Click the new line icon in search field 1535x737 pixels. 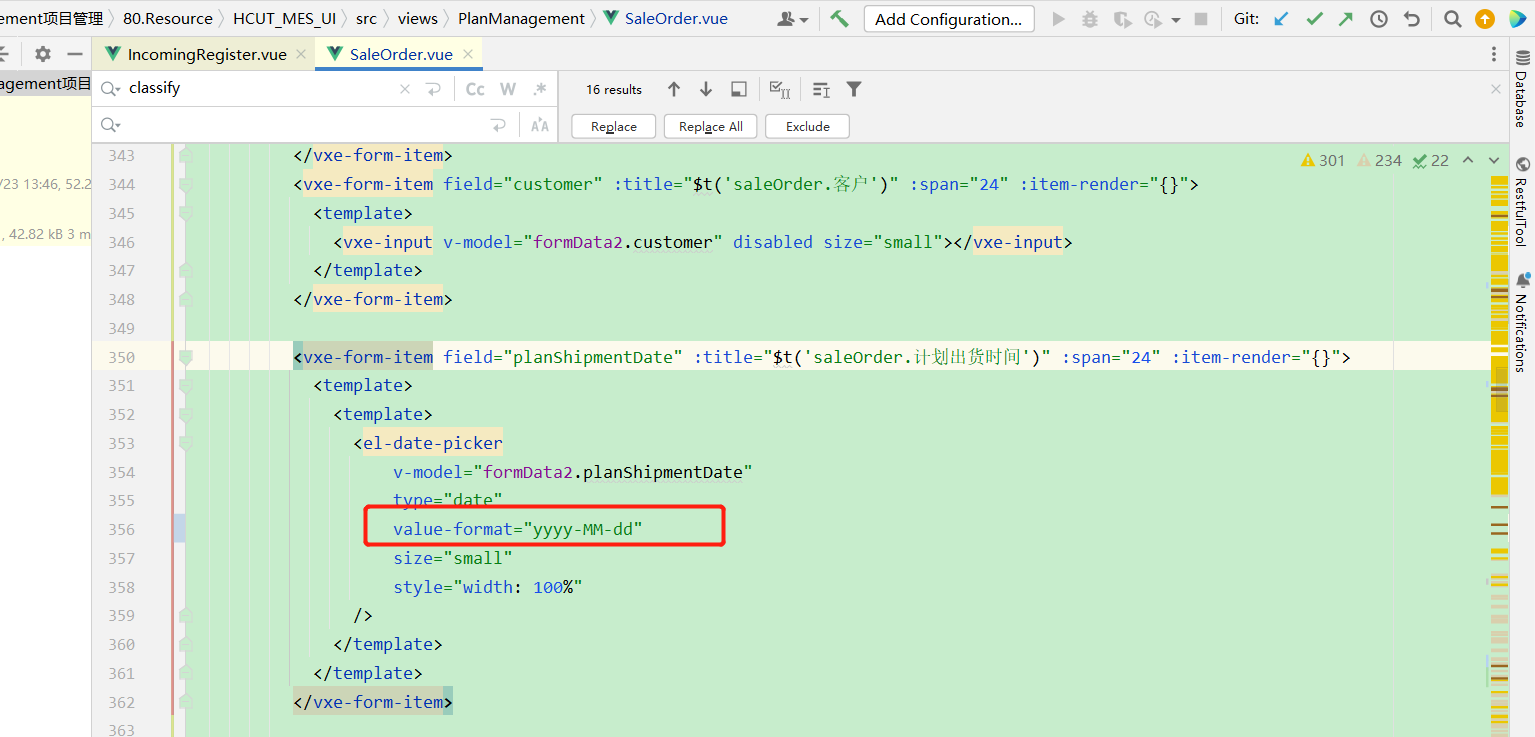tap(434, 89)
